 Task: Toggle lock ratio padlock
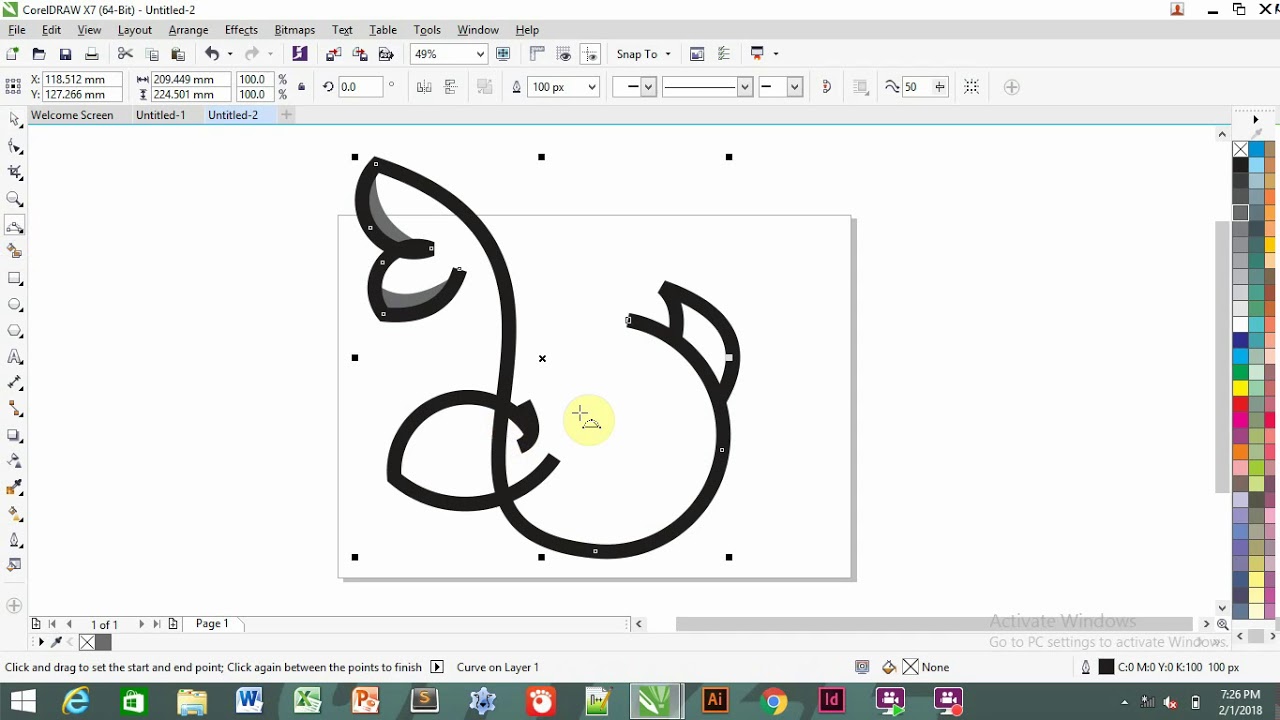tap(301, 87)
